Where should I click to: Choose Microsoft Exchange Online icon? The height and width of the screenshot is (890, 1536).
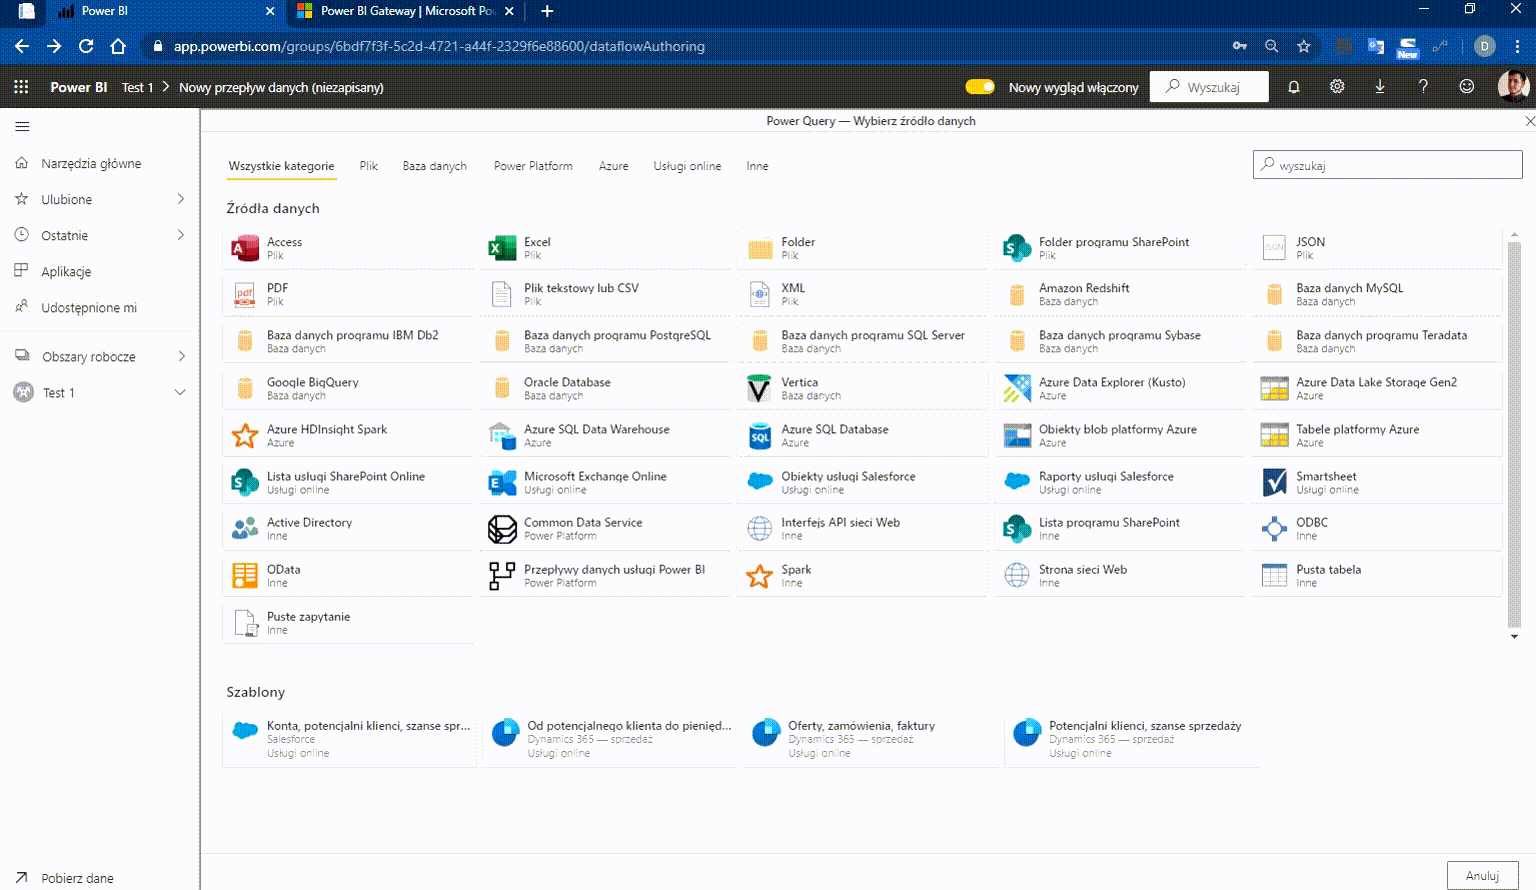pyautogui.click(x=502, y=482)
